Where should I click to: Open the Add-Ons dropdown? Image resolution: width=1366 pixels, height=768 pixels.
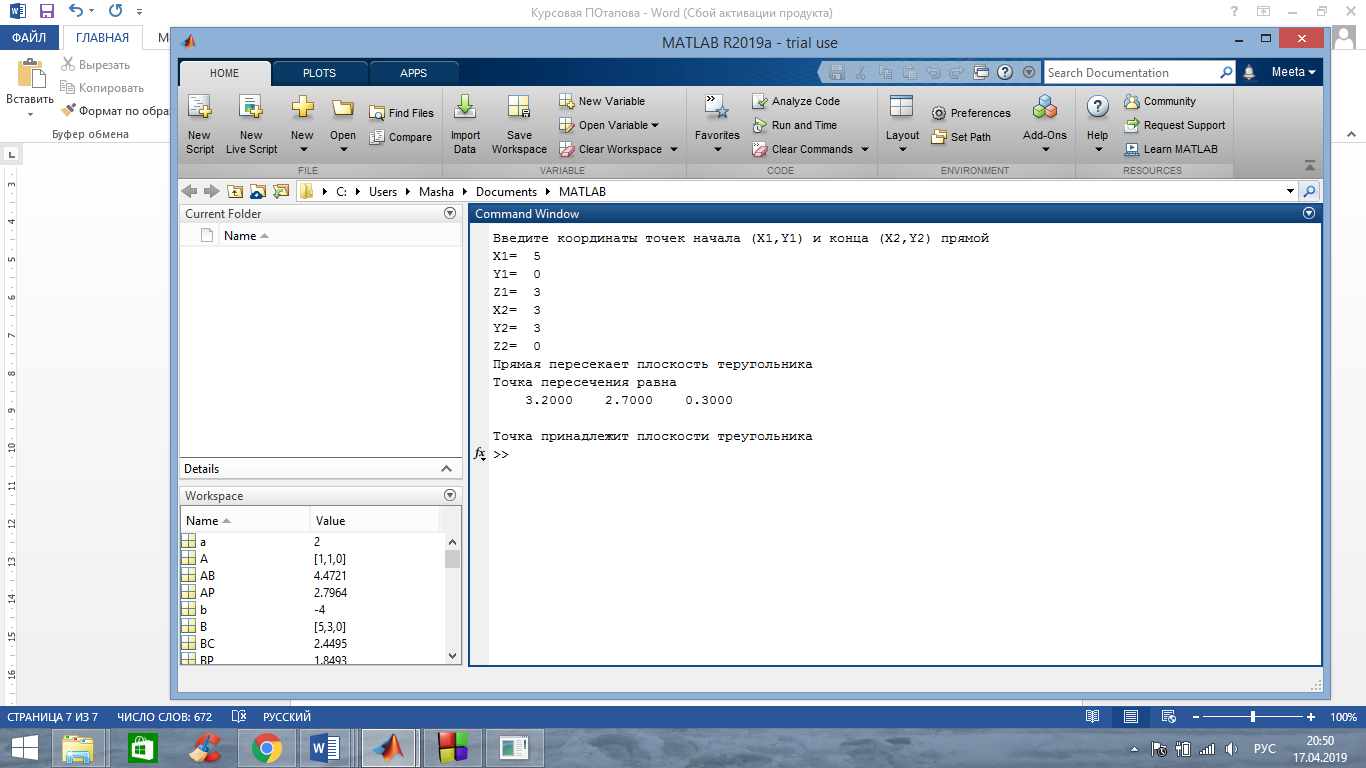1045,124
